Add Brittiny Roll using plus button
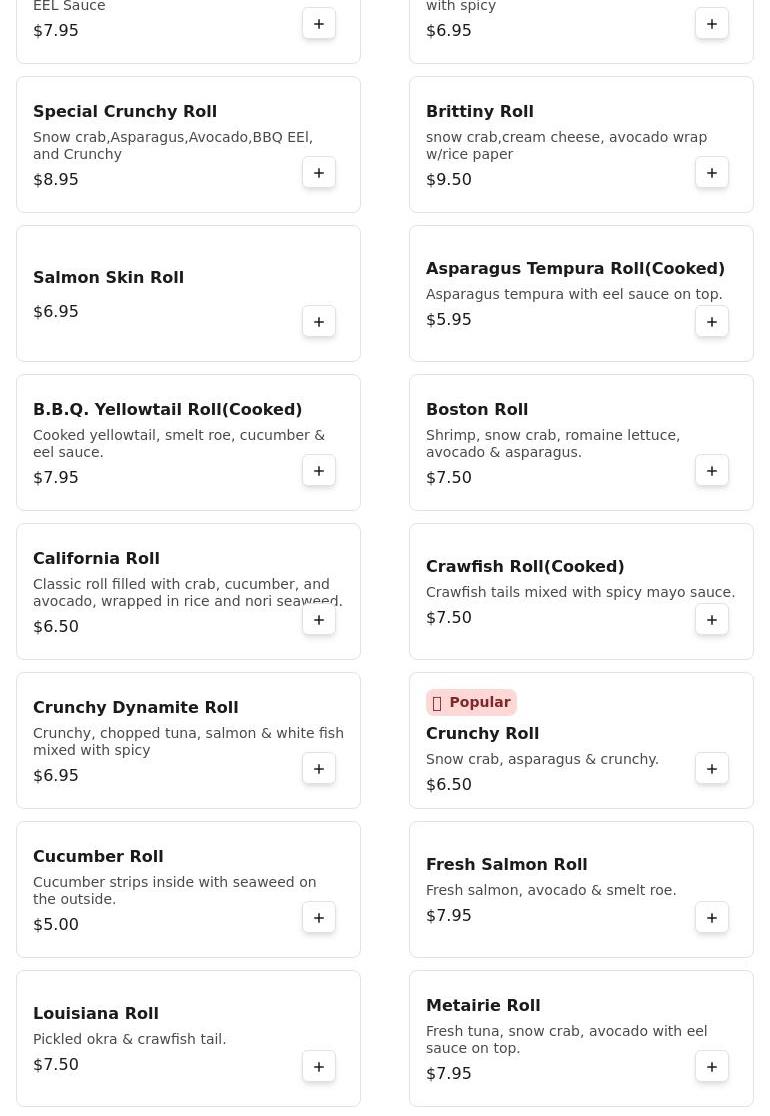This screenshot has height=1116, width=770. pos(712,173)
